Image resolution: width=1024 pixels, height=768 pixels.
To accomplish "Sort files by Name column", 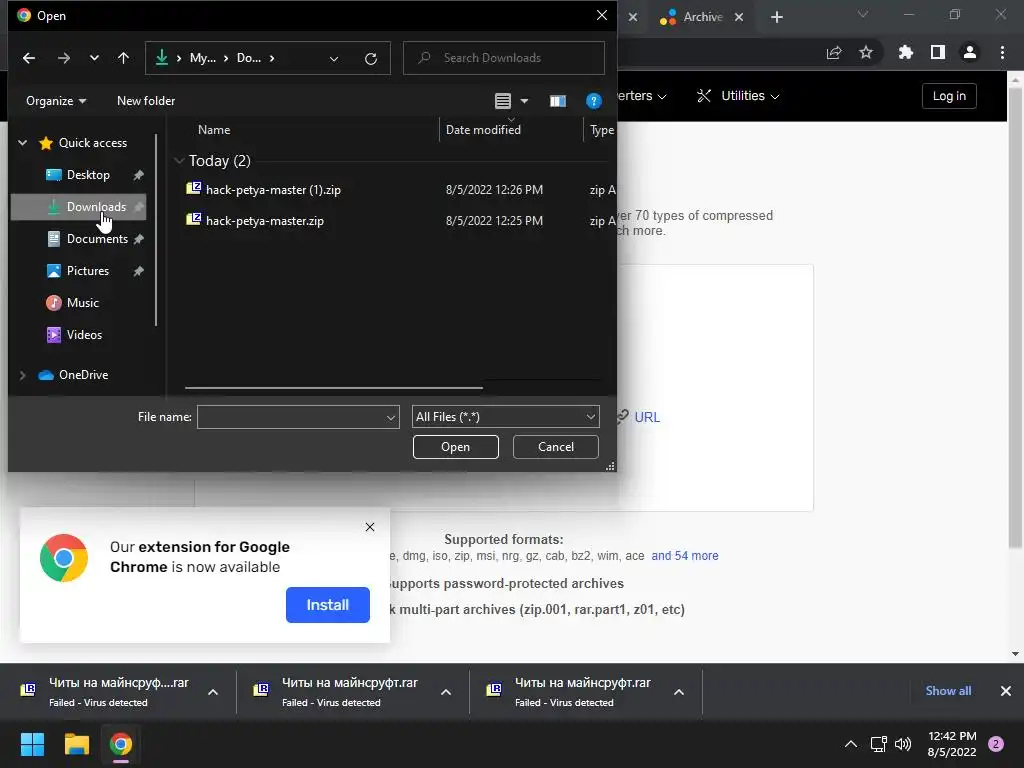I will (214, 129).
